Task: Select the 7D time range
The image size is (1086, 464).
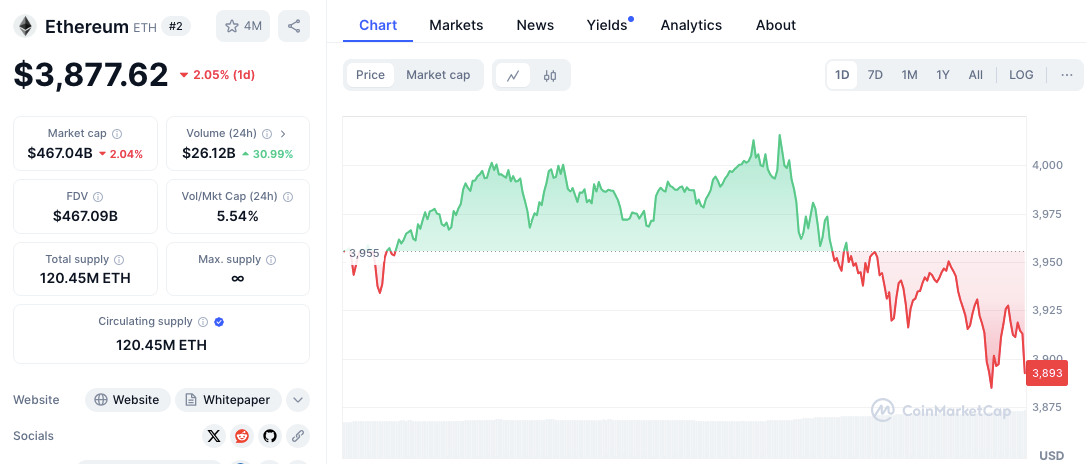Action: (875, 75)
